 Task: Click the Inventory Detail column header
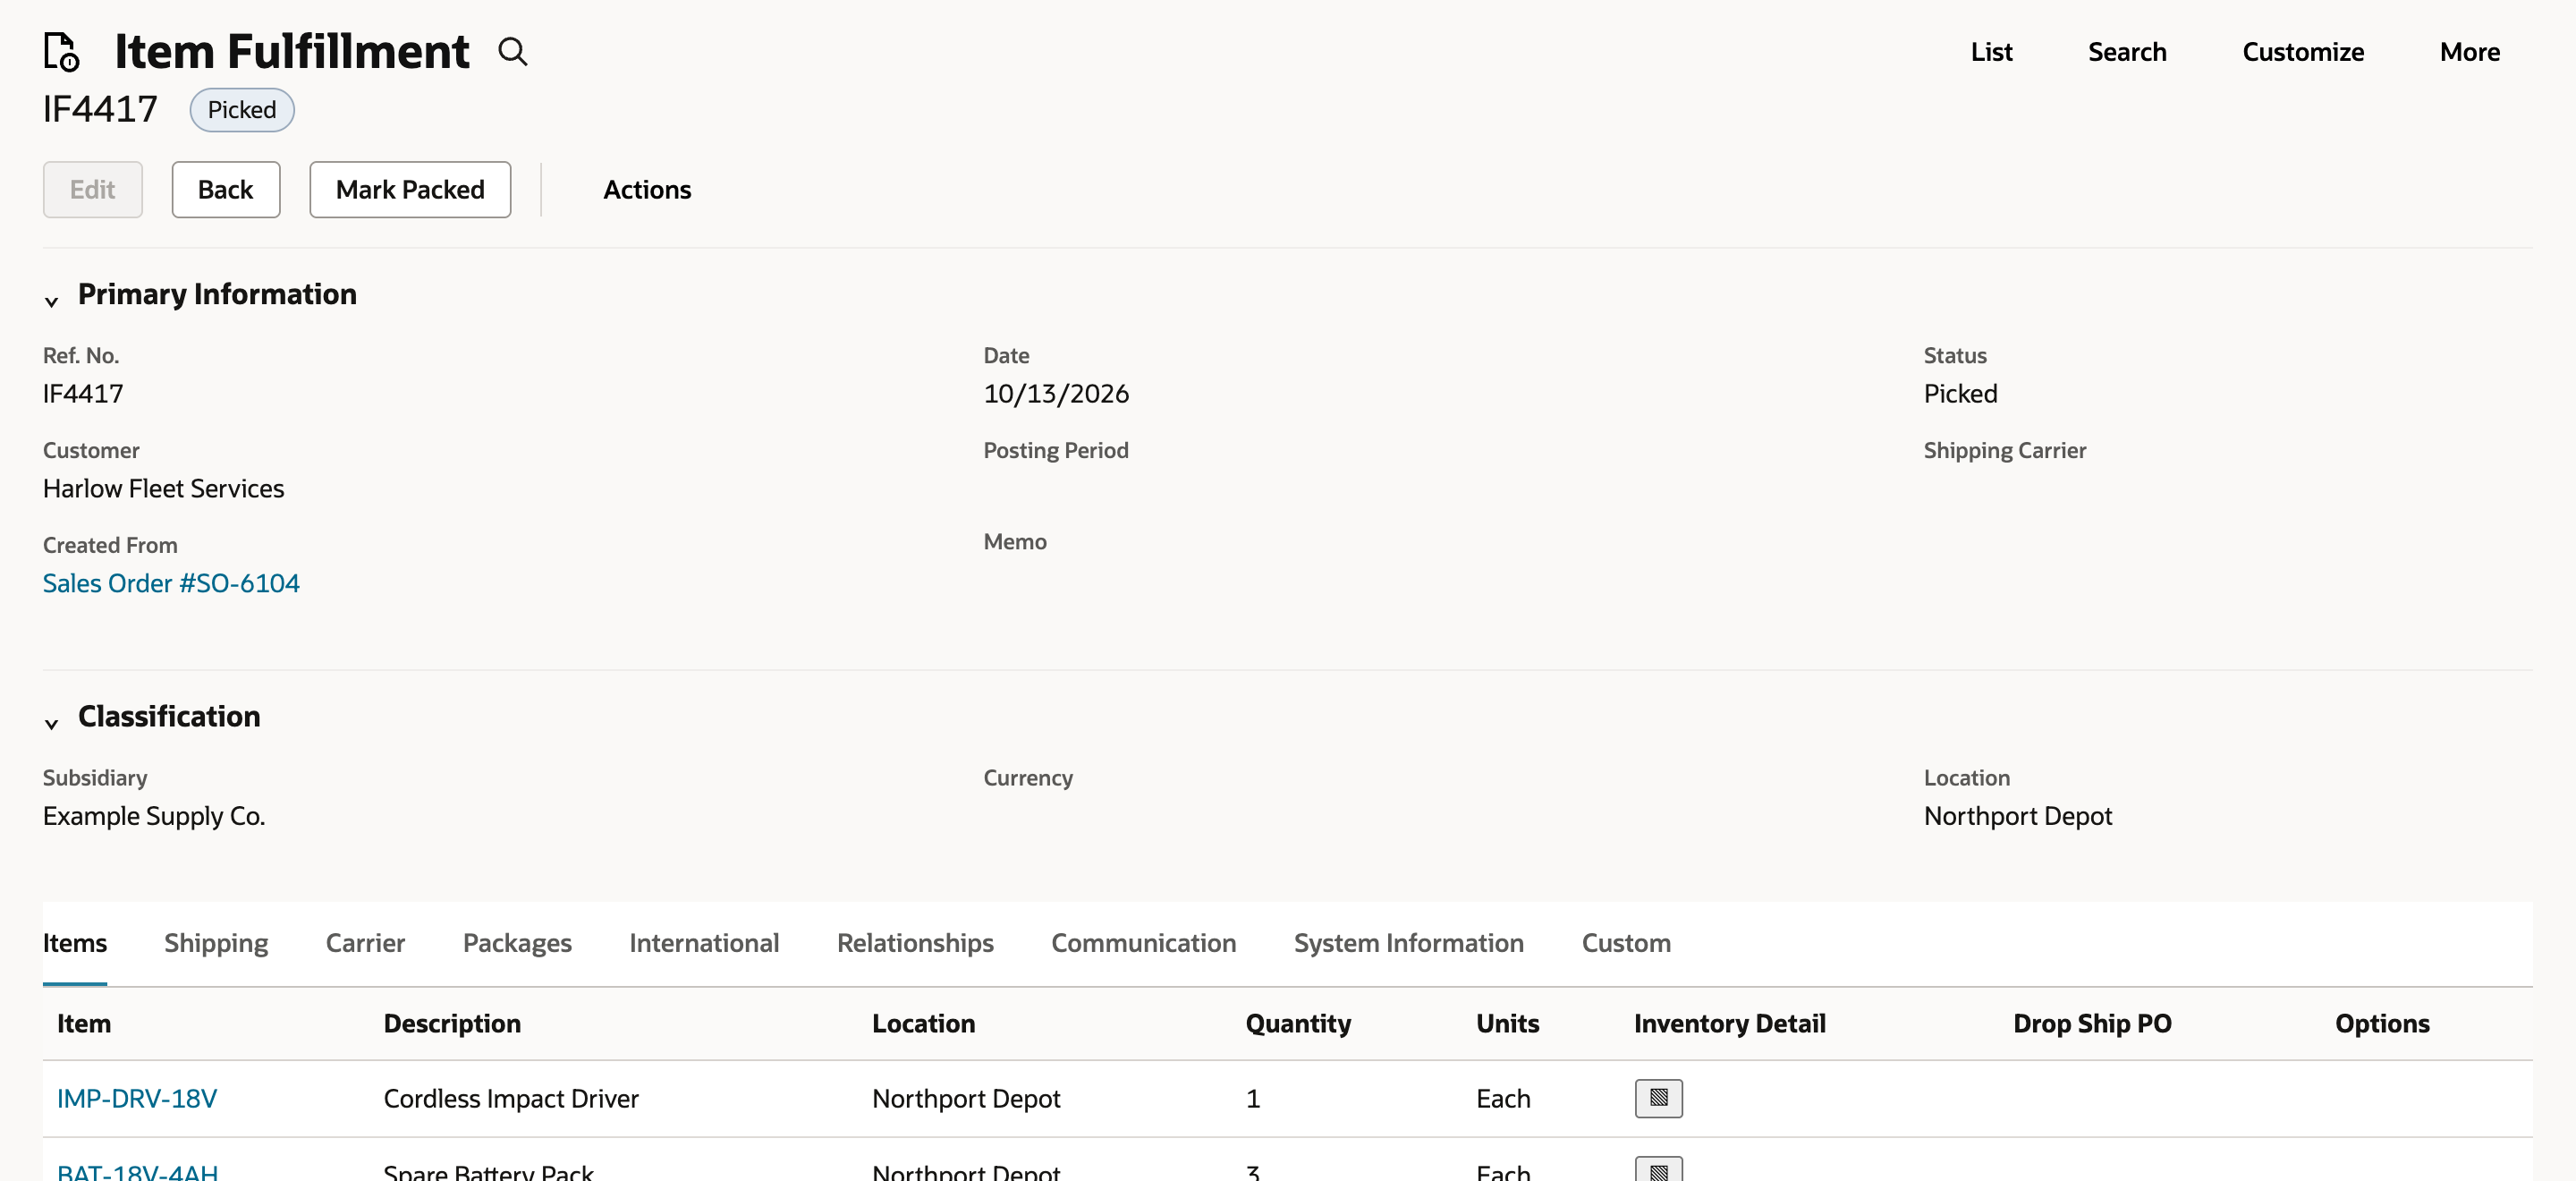click(1729, 1023)
